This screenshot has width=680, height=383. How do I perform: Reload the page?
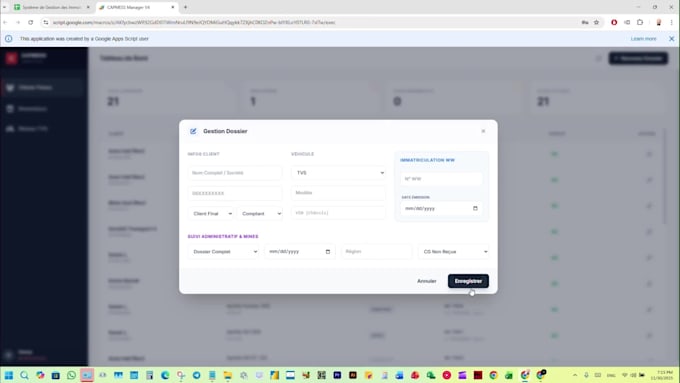click(x=31, y=22)
